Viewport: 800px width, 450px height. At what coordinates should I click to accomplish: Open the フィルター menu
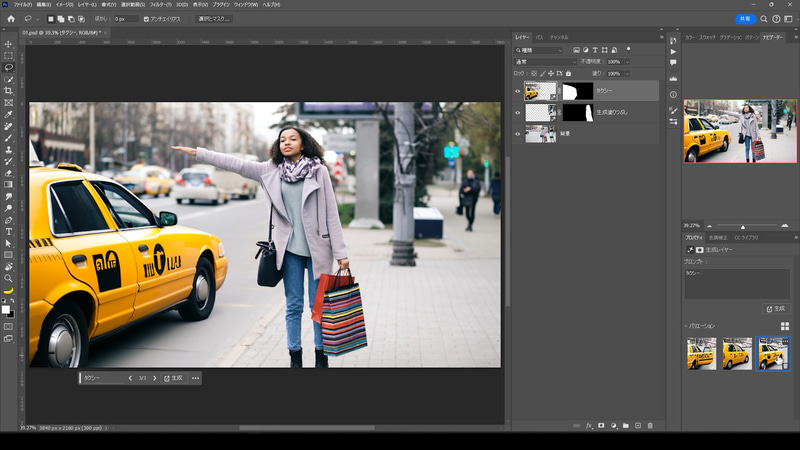click(x=160, y=4)
